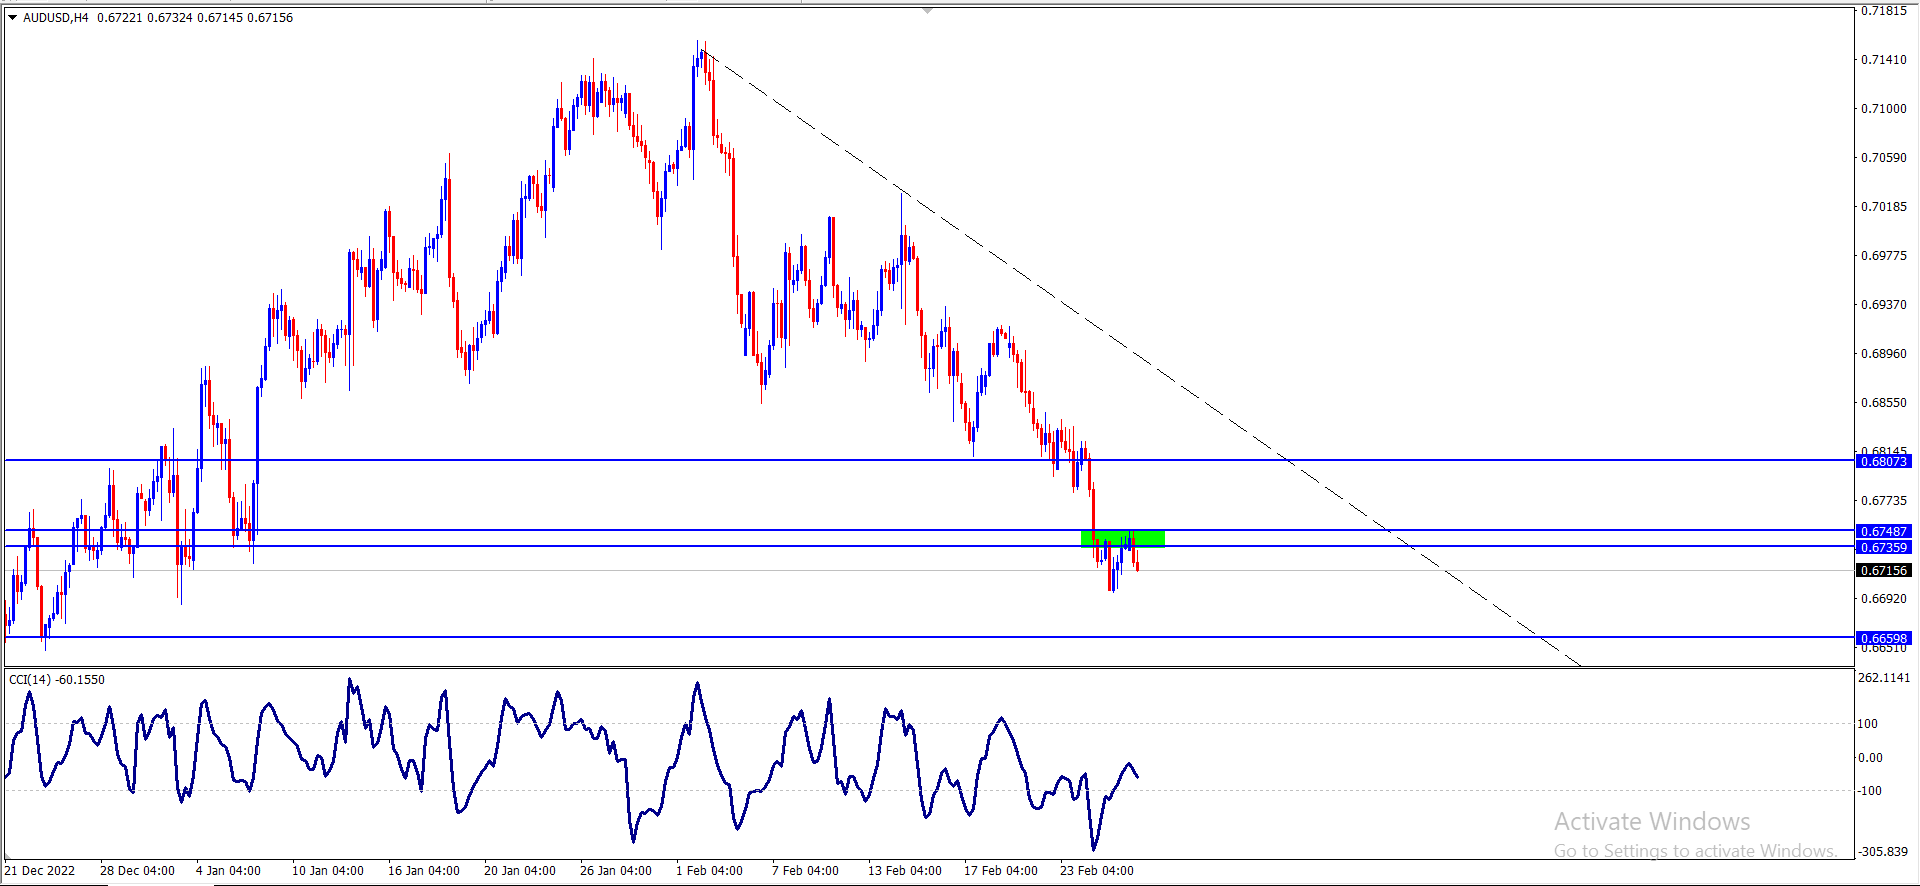Click the 23 Feb 04:00 date label

1097,870
